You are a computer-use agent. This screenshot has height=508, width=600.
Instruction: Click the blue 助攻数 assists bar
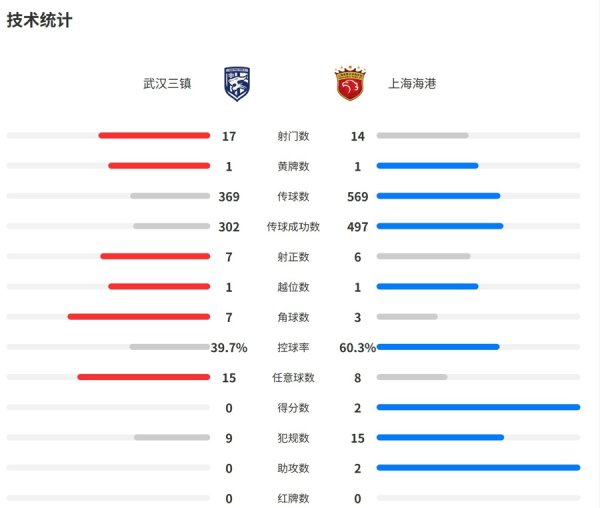click(x=478, y=467)
